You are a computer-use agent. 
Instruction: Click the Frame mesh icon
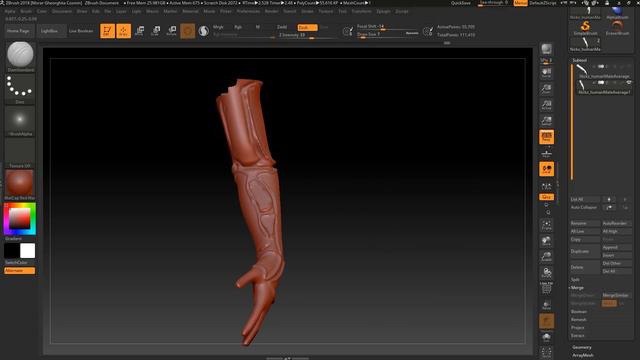pyautogui.click(x=546, y=225)
